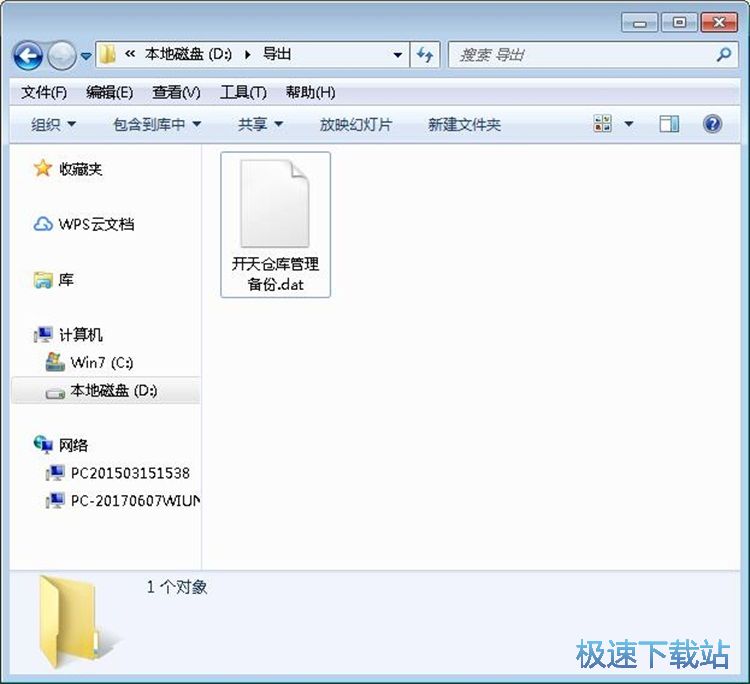Click the 本地磁盘 (D:) drive icon in tree
The width and height of the screenshot is (750, 684).
click(x=55, y=394)
